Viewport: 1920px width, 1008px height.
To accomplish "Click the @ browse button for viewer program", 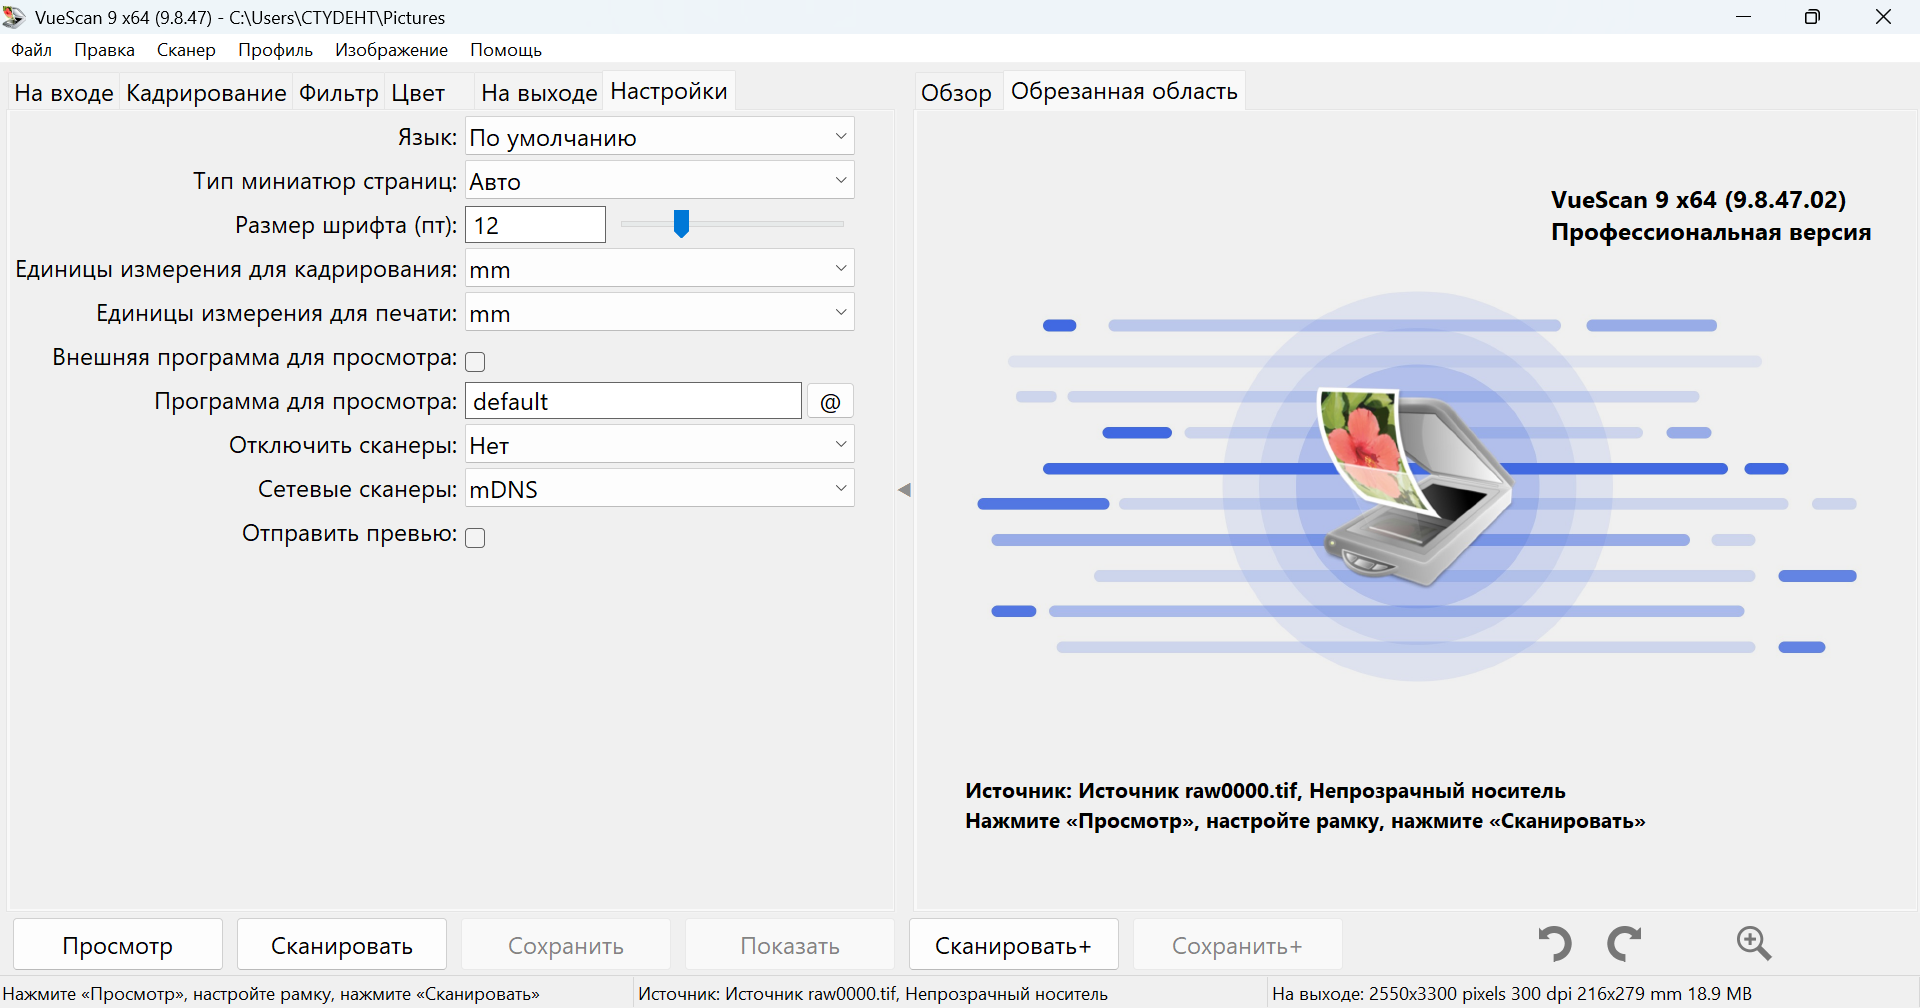I will pyautogui.click(x=830, y=402).
